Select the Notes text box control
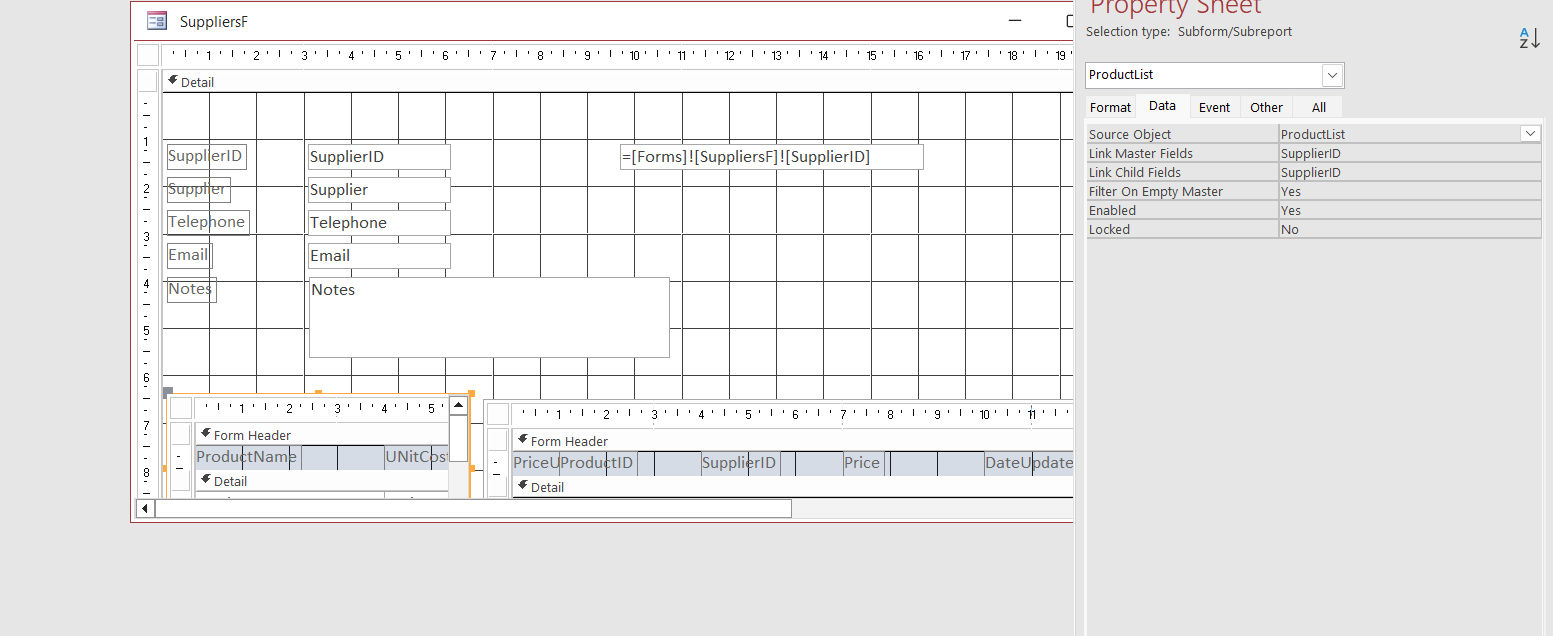Image resolution: width=1553 pixels, height=636 pixels. 488,317
